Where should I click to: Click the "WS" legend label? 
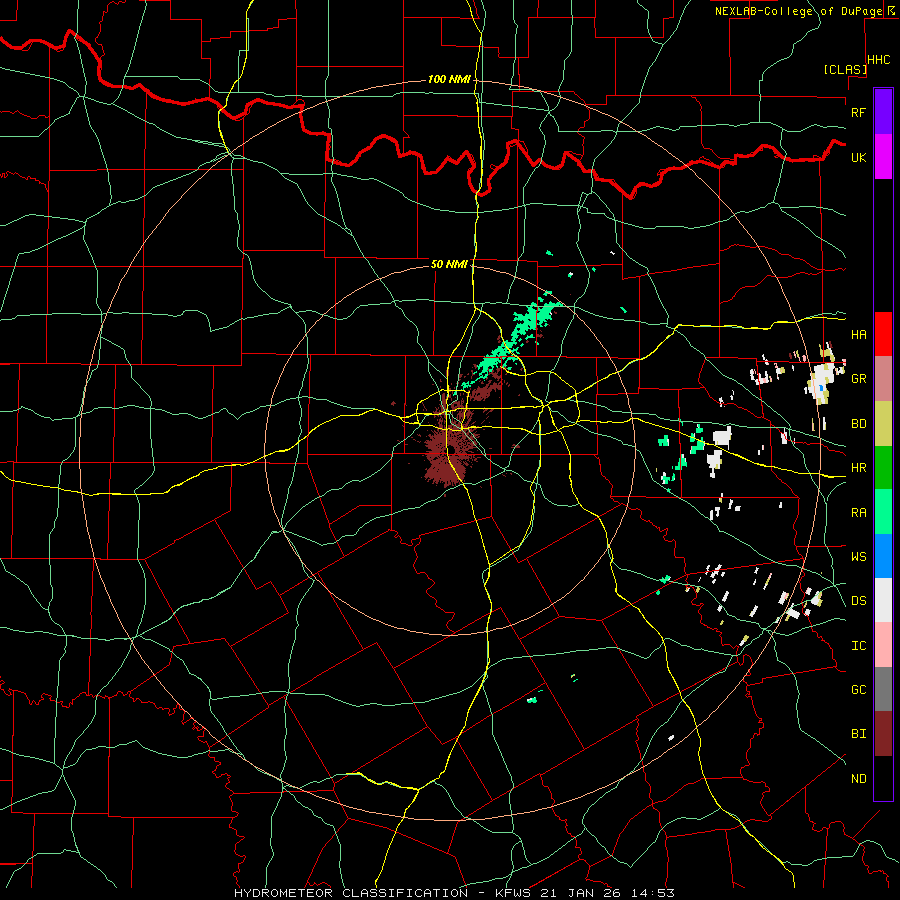point(858,557)
